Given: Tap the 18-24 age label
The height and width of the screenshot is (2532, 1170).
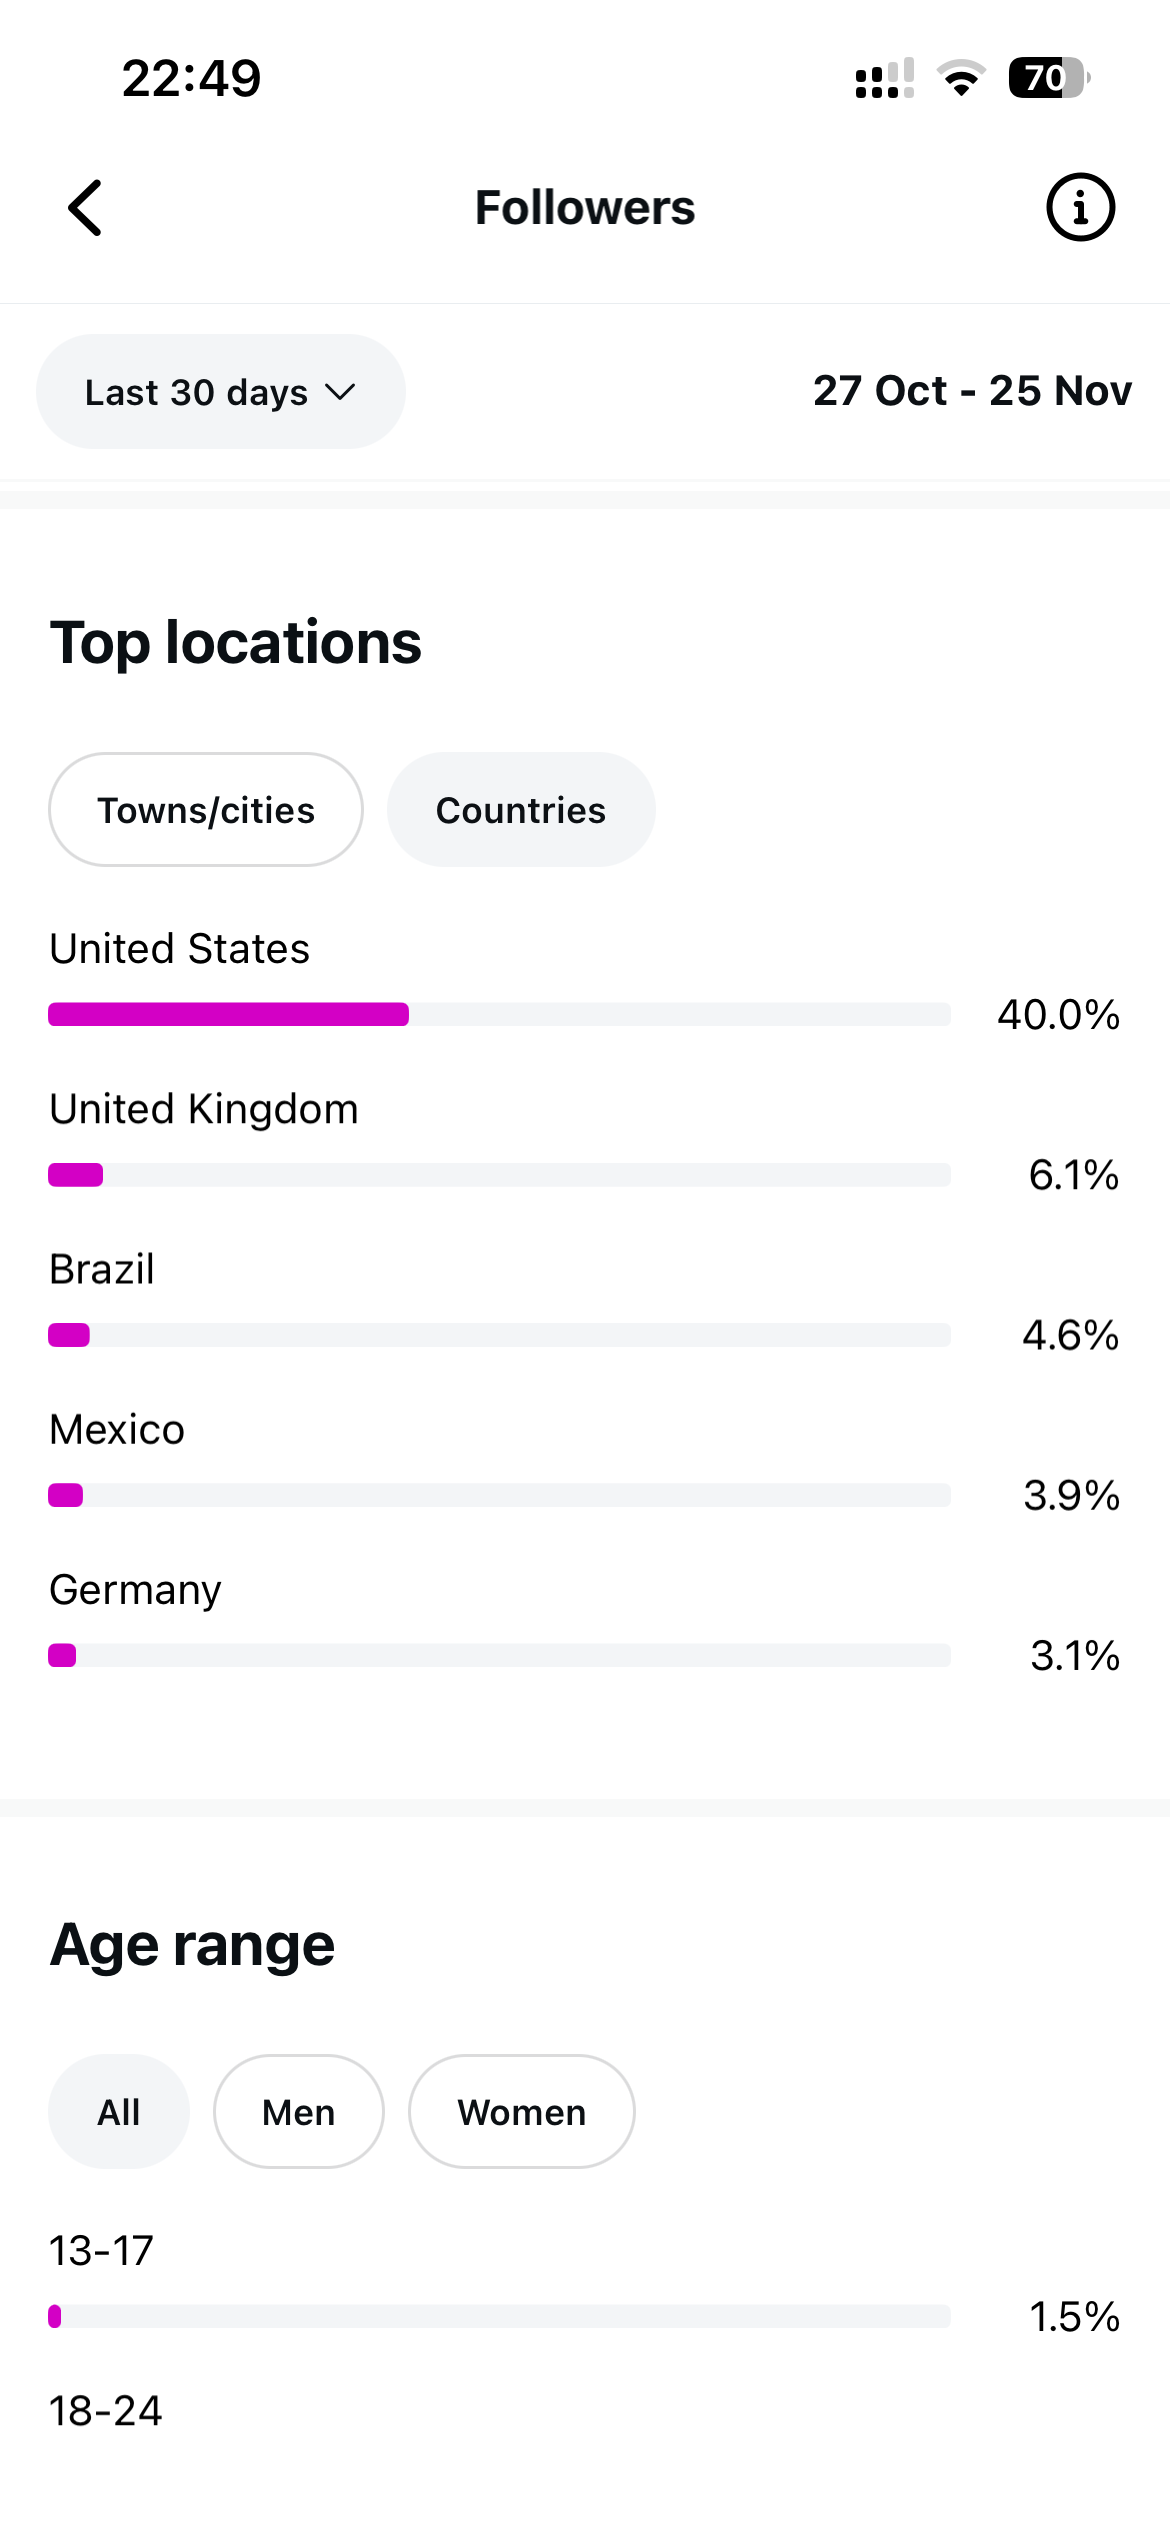Looking at the screenshot, I should [x=106, y=2411].
